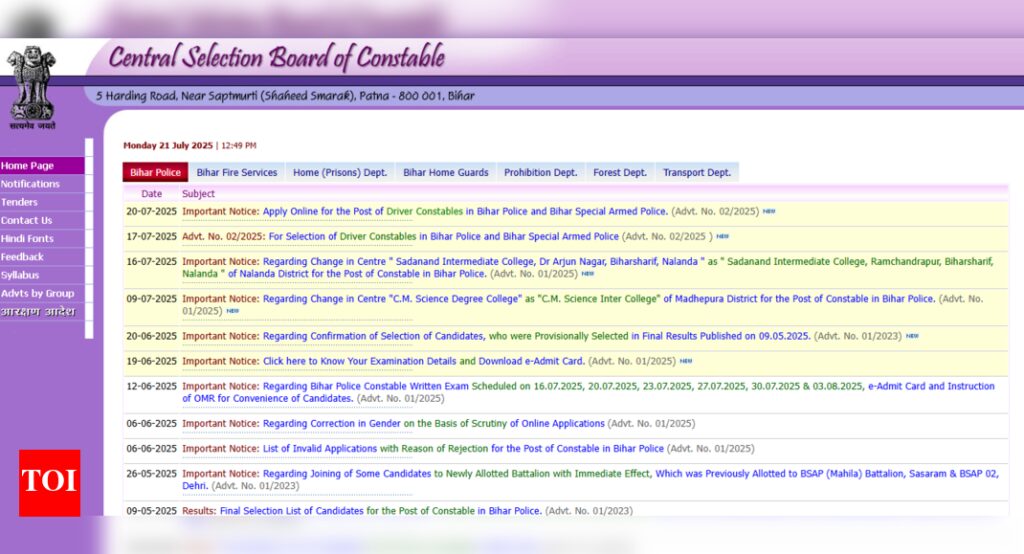Open the Feedback sidebar link
The height and width of the screenshot is (554, 1024).
[x=42, y=257]
